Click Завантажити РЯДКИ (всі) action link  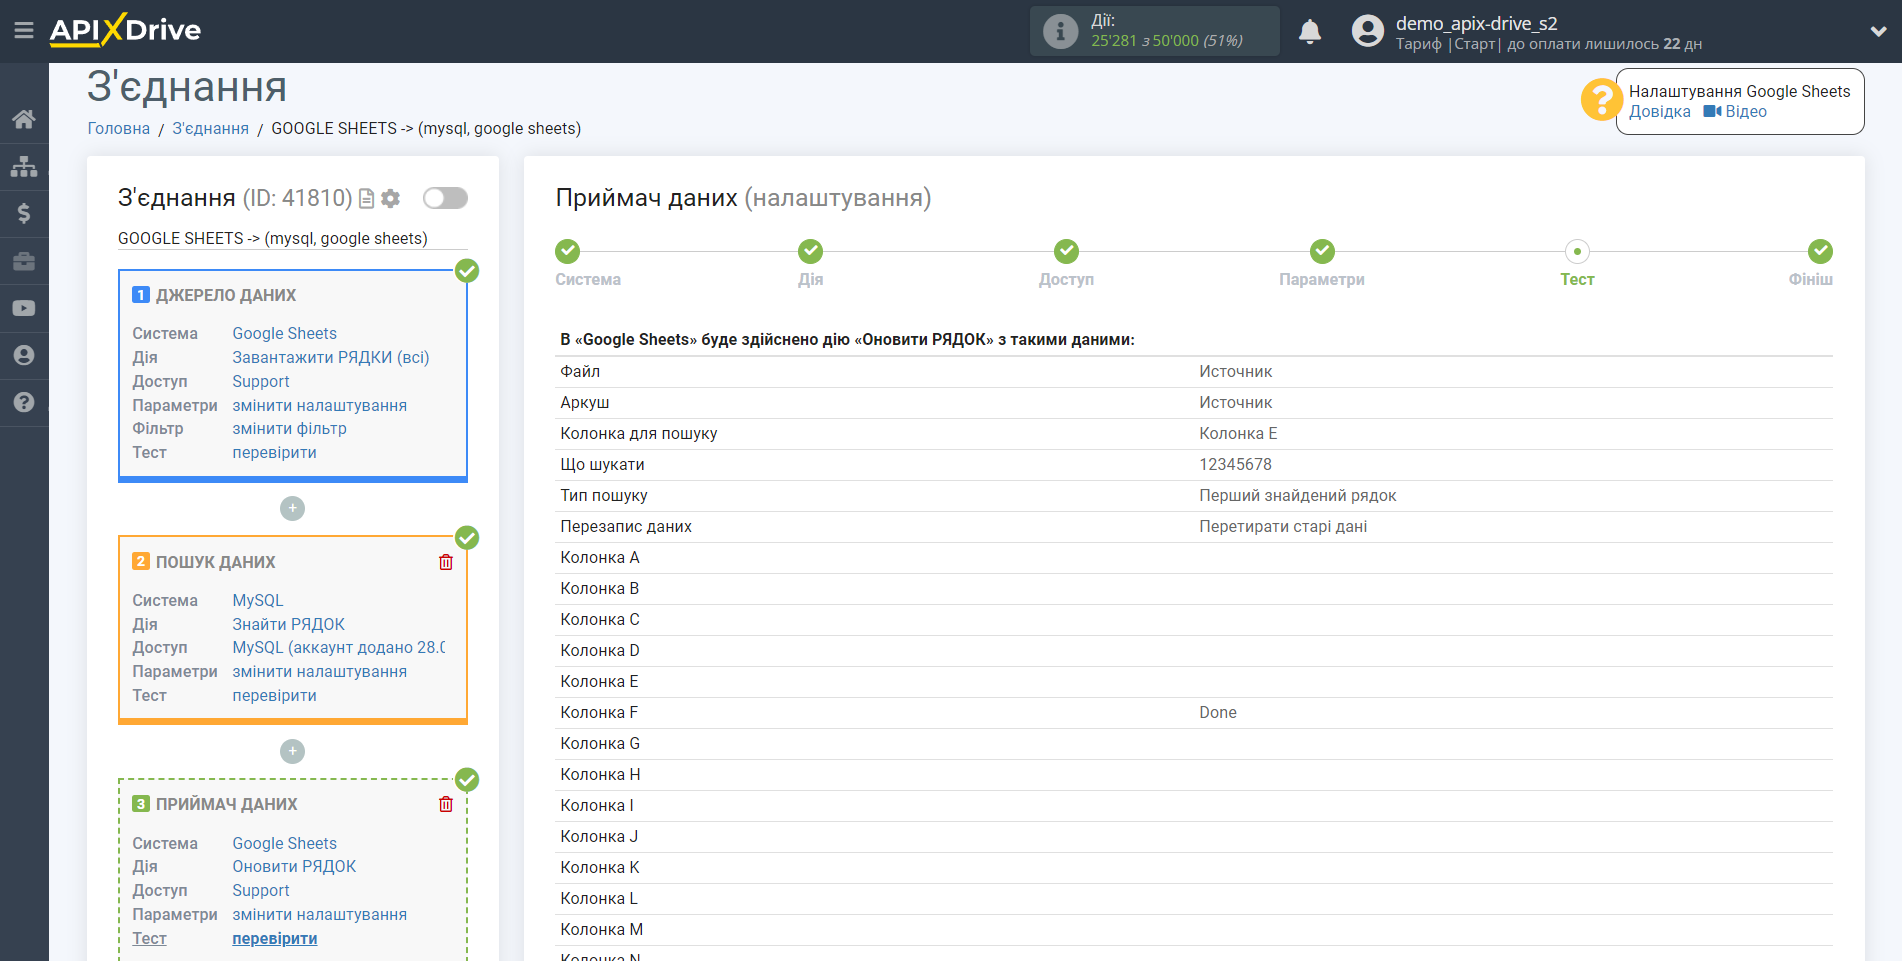pos(331,357)
